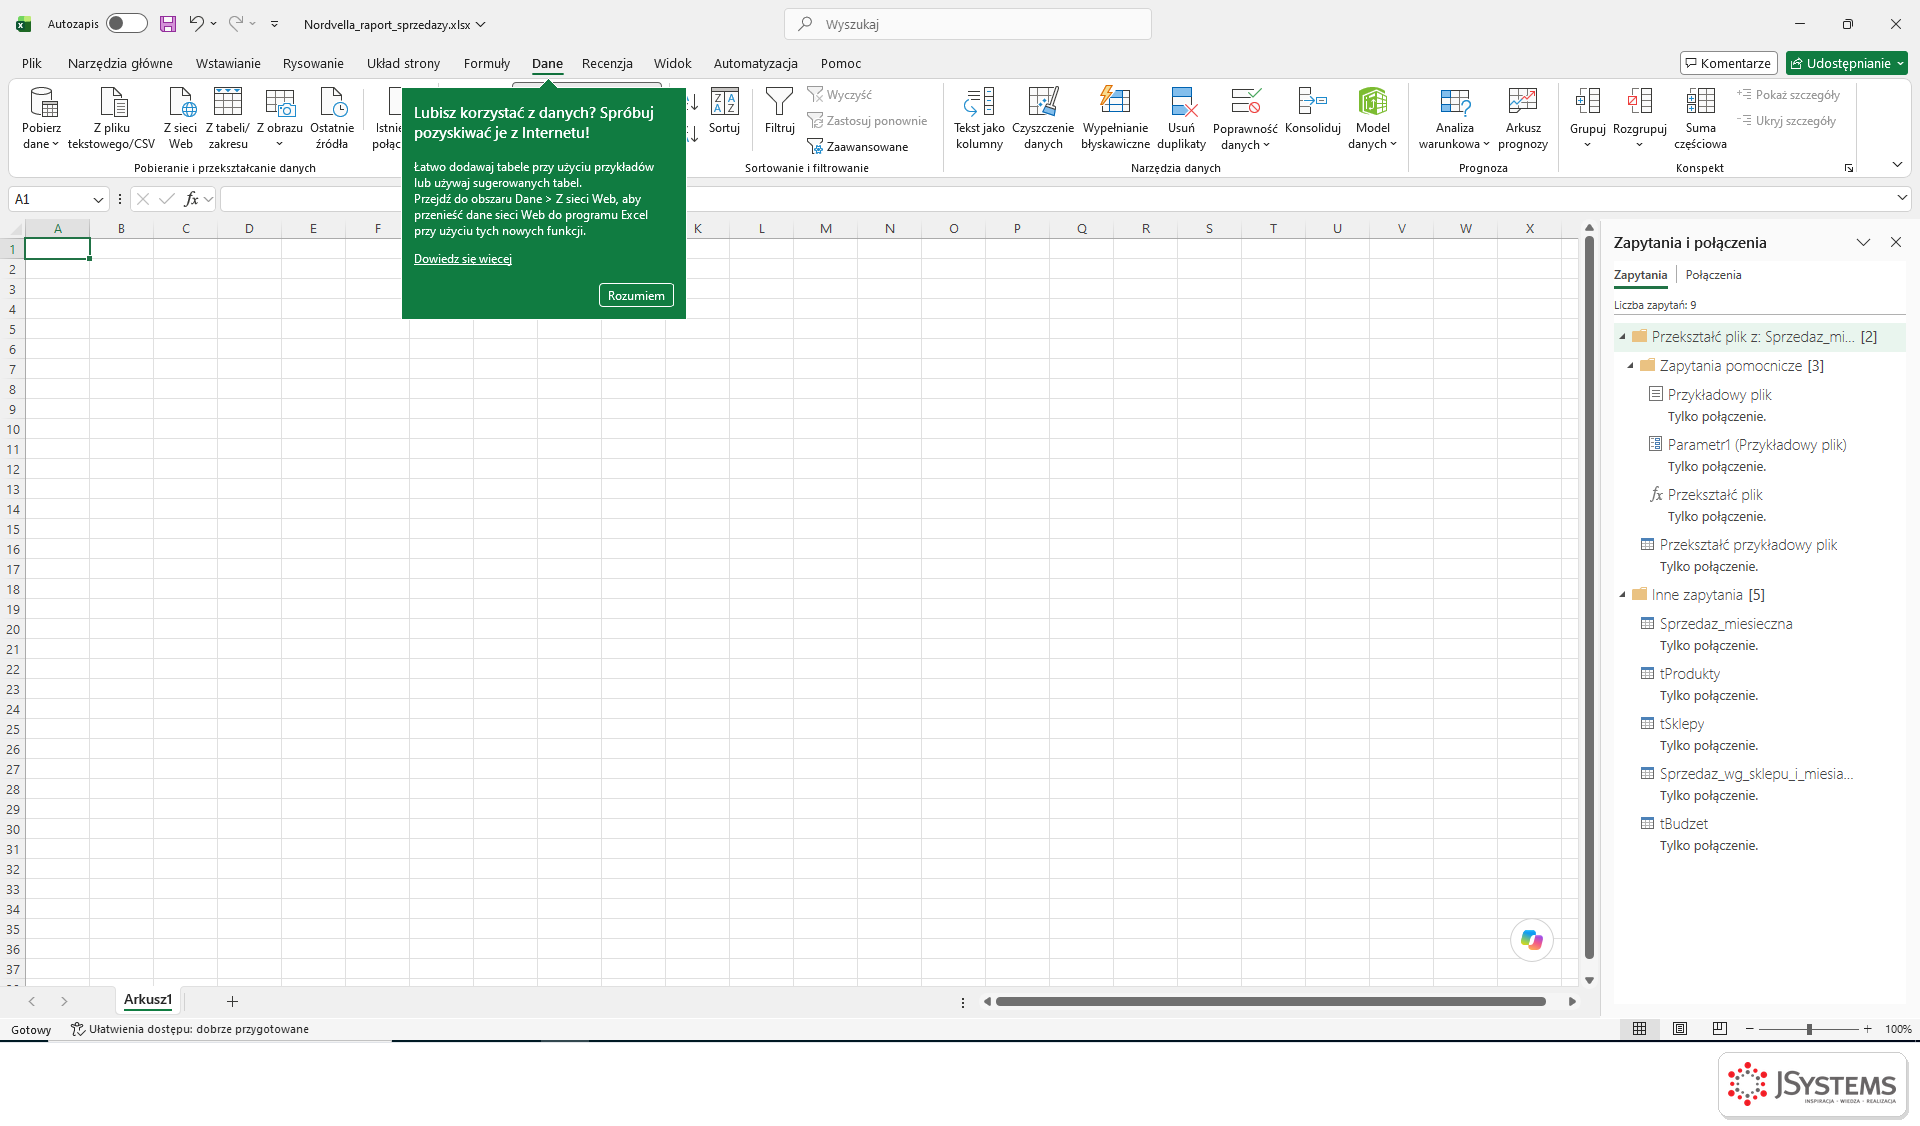Open the Wstawianie ribbon tab
Viewport: 1920px width, 1126px height.
(228, 63)
